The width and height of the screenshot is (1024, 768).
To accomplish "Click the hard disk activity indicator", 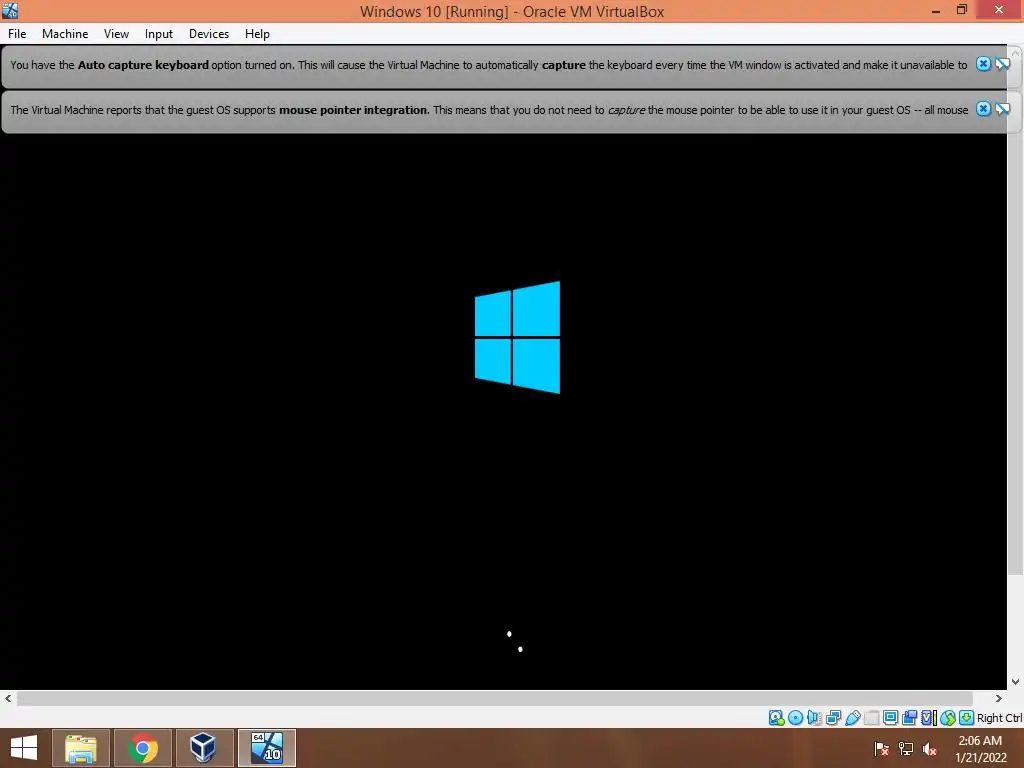I will point(776,718).
